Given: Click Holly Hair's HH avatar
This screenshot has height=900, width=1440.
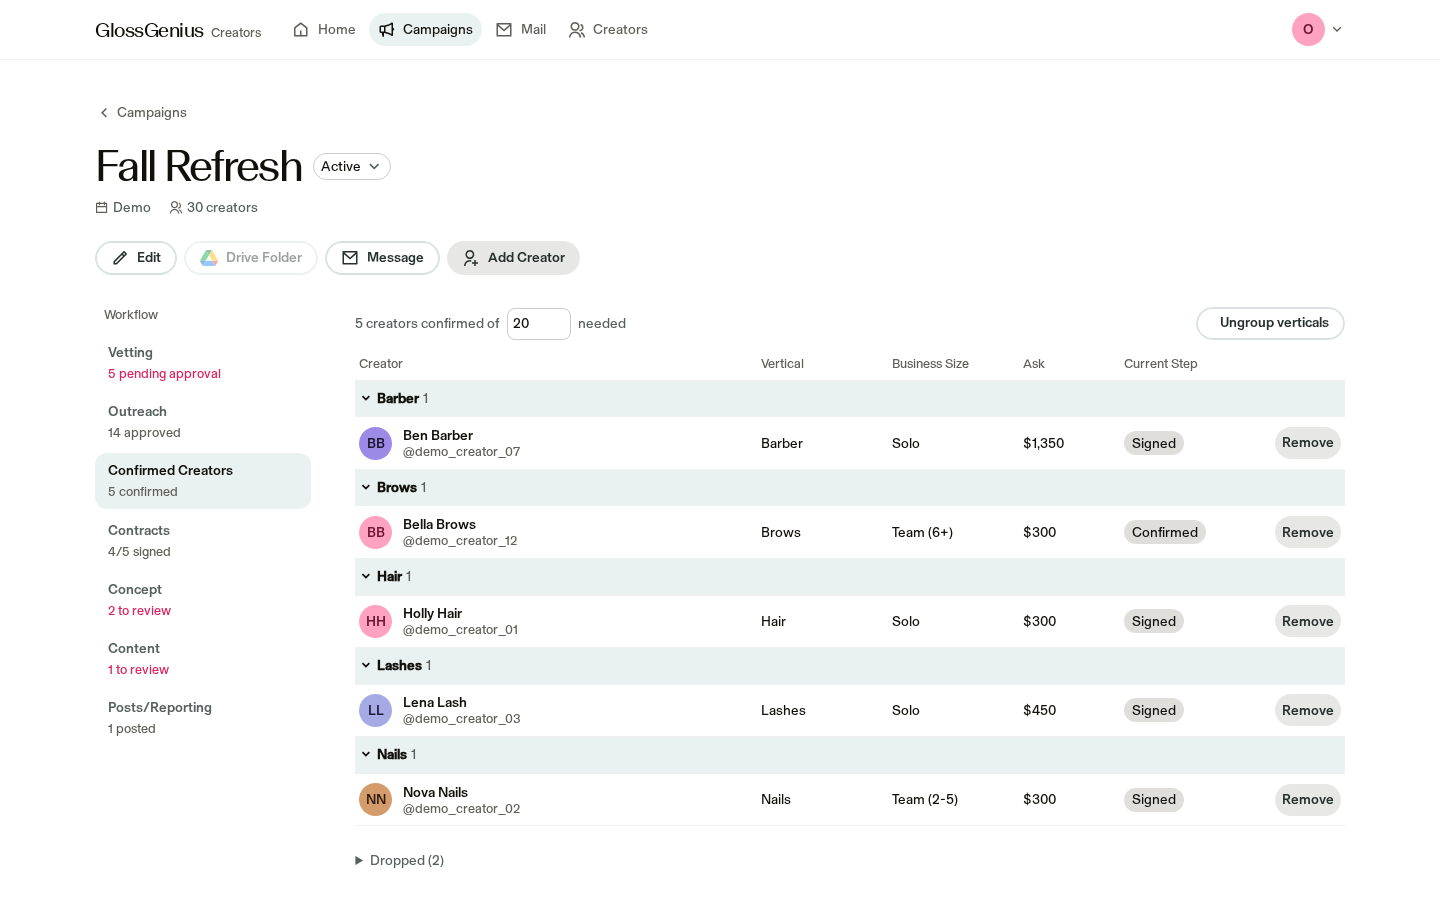Looking at the screenshot, I should [376, 621].
